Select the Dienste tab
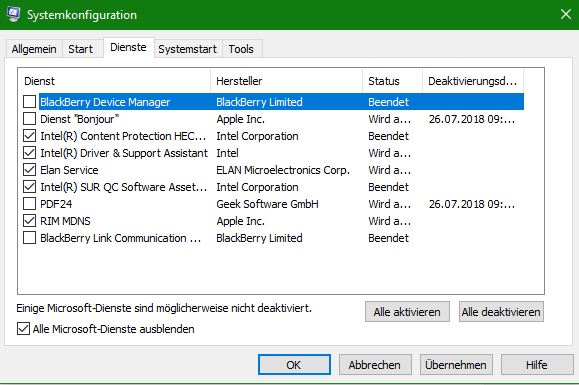This screenshot has height=385, width=579. click(x=128, y=47)
